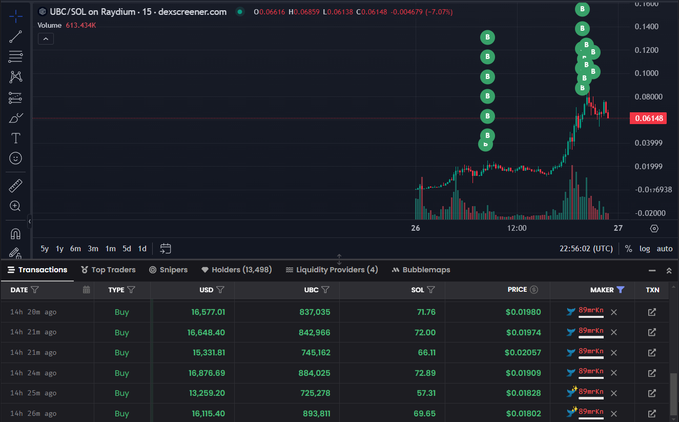Open transaction link for the 13,259.20 buy
The width and height of the screenshot is (679, 422).
pos(652,393)
